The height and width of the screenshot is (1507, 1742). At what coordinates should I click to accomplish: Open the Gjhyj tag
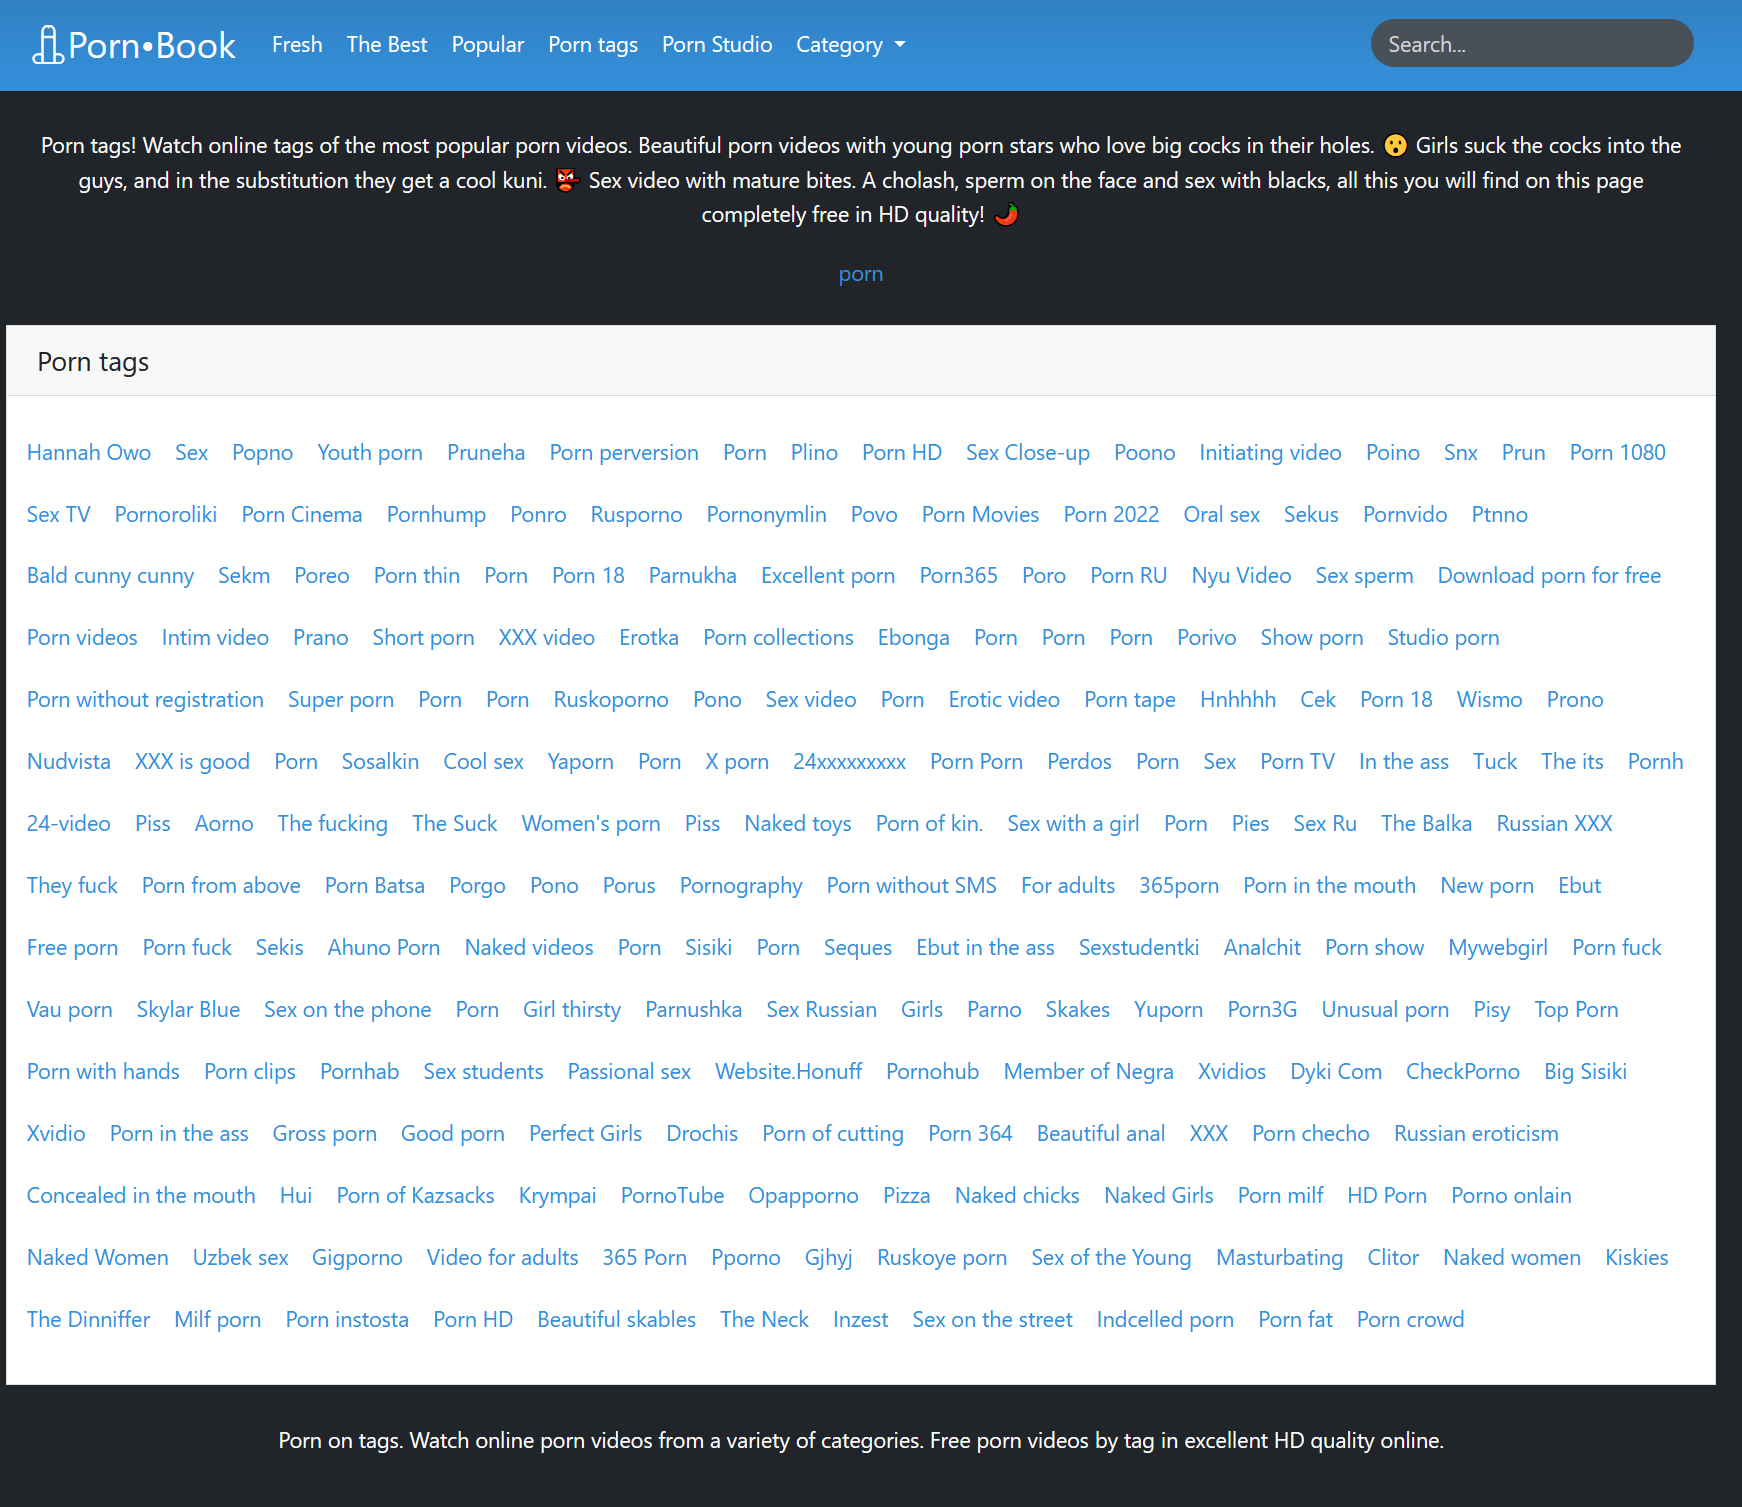(x=829, y=1258)
